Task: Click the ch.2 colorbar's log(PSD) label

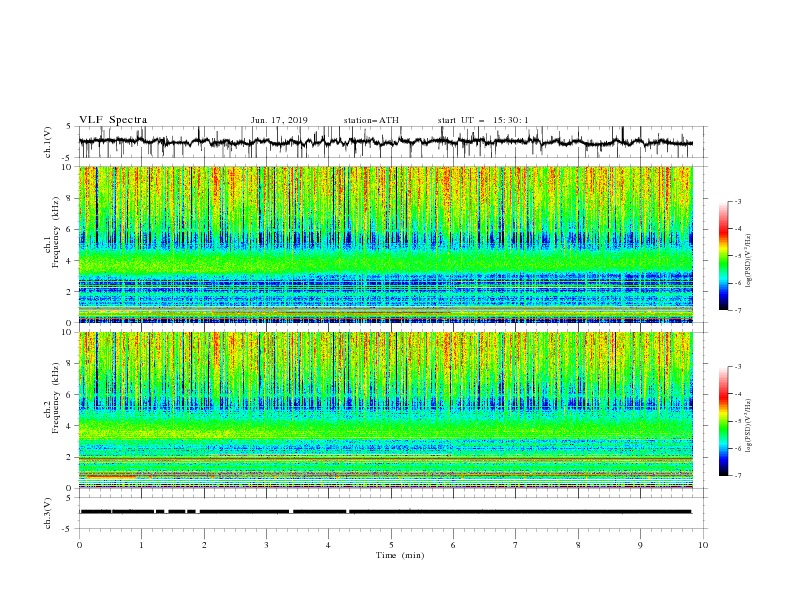Action: [748, 425]
